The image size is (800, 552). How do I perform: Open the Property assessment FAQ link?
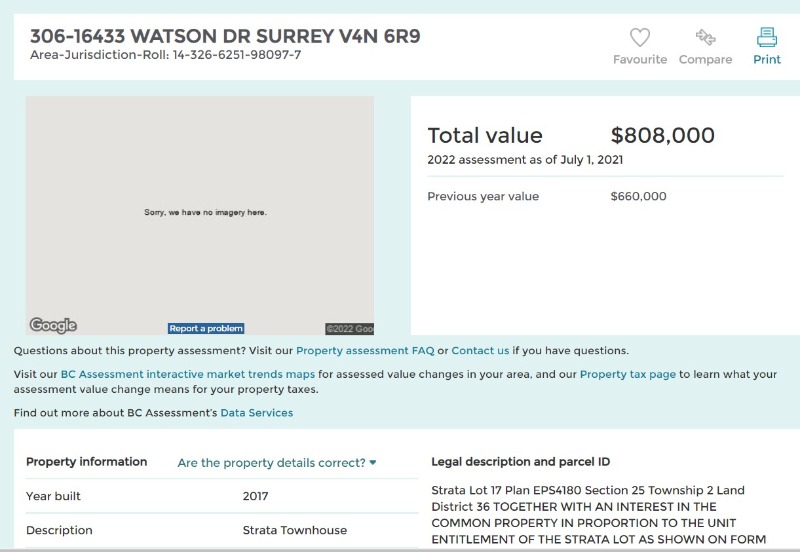pyautogui.click(x=365, y=350)
